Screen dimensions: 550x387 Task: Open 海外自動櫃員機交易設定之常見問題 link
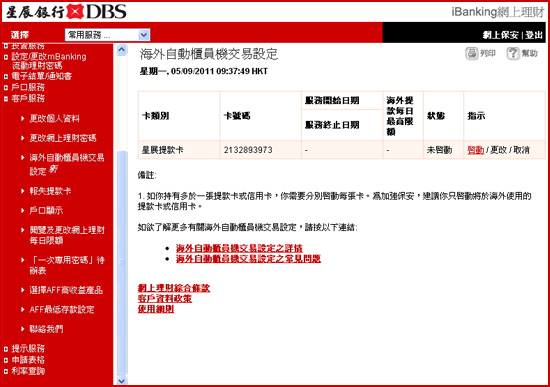click(x=248, y=259)
